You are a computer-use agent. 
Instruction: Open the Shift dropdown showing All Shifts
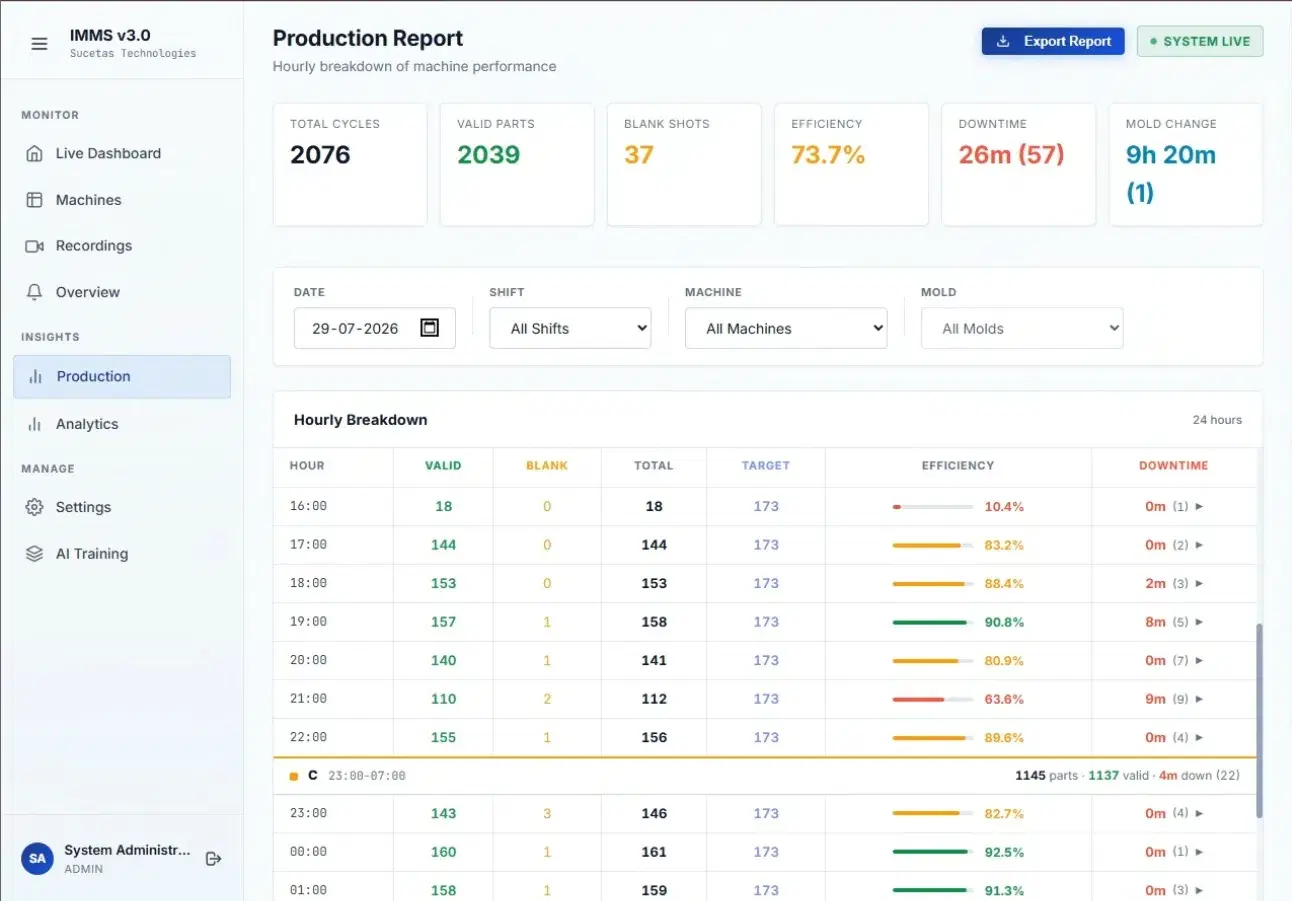coord(570,328)
